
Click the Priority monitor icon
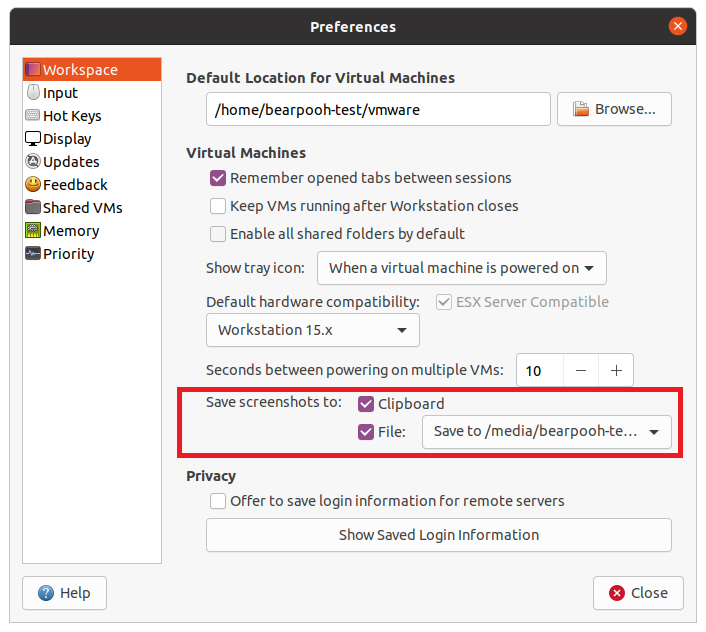click(33, 253)
